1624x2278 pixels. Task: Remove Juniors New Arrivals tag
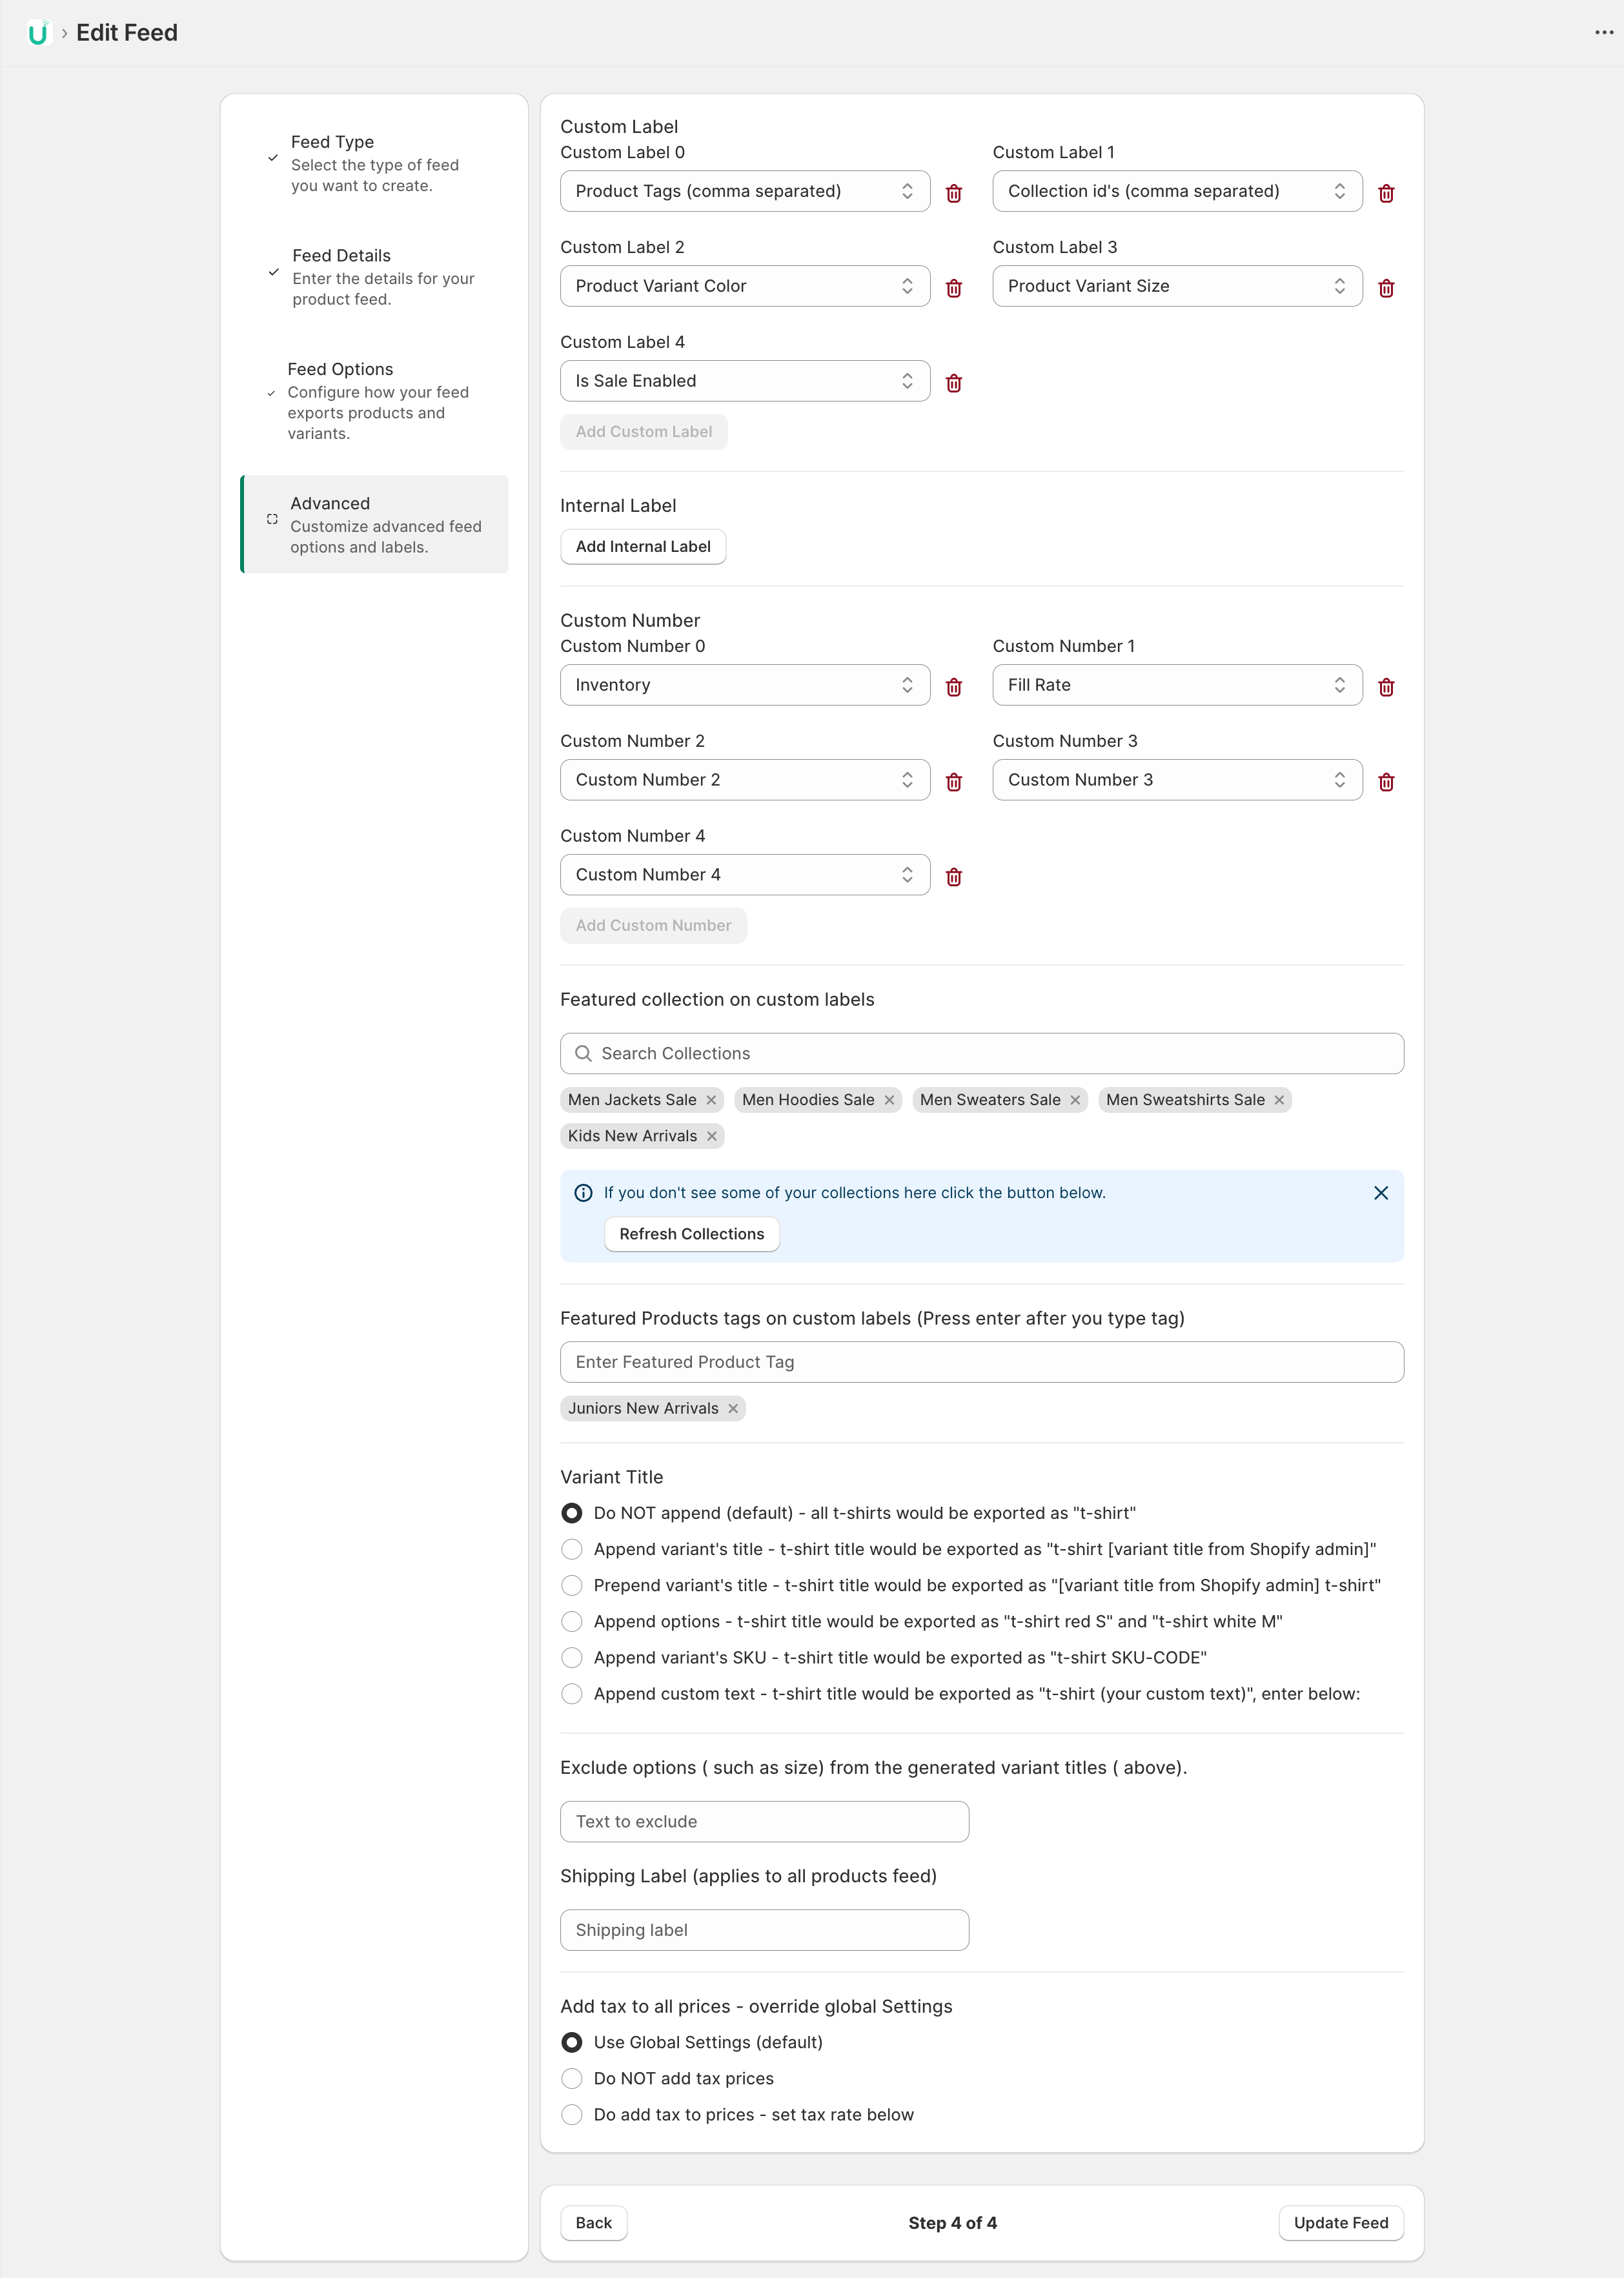coord(733,1408)
